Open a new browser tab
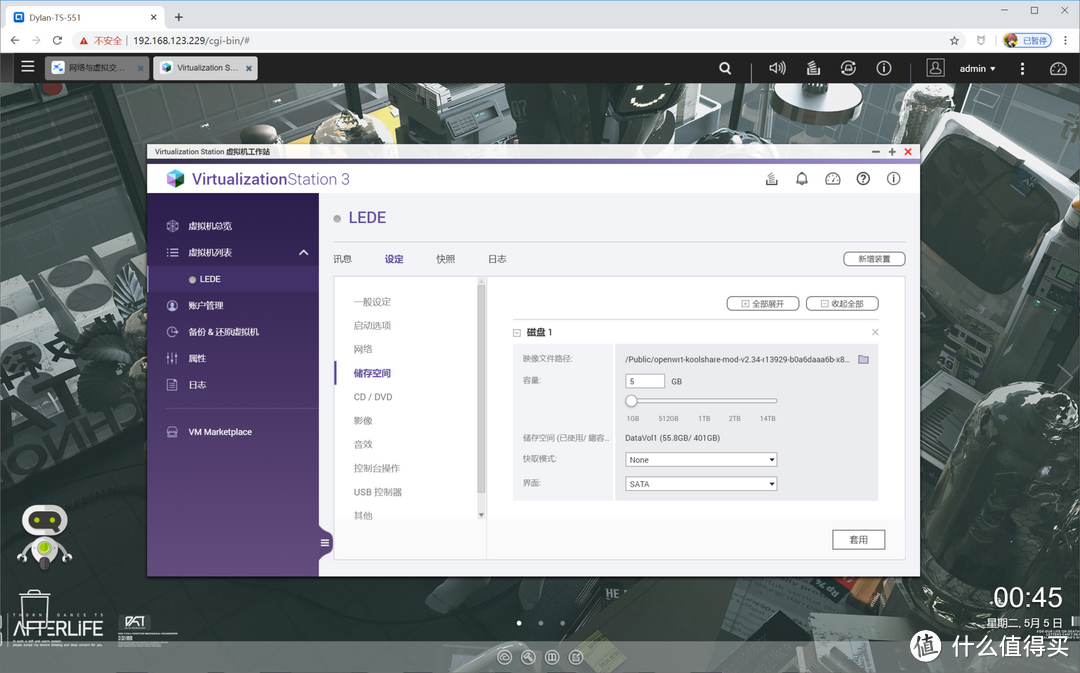The width and height of the screenshot is (1080, 673). coord(178,17)
